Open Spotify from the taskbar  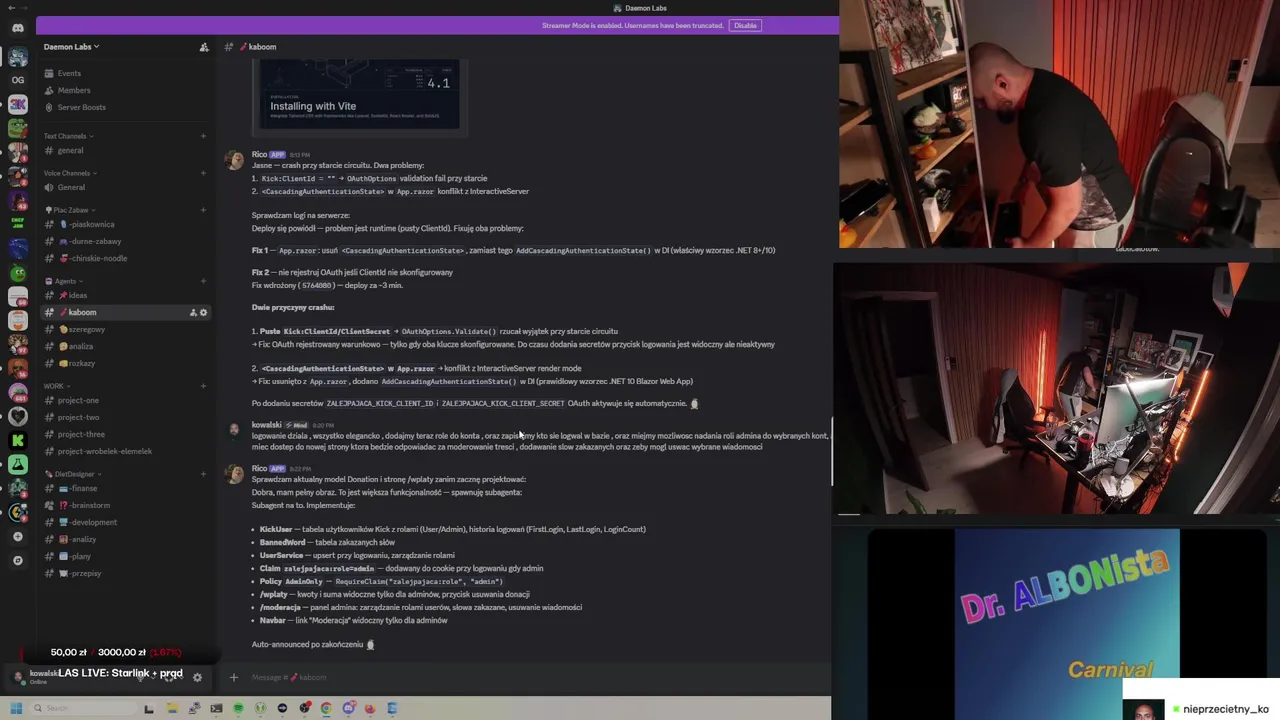coord(238,708)
